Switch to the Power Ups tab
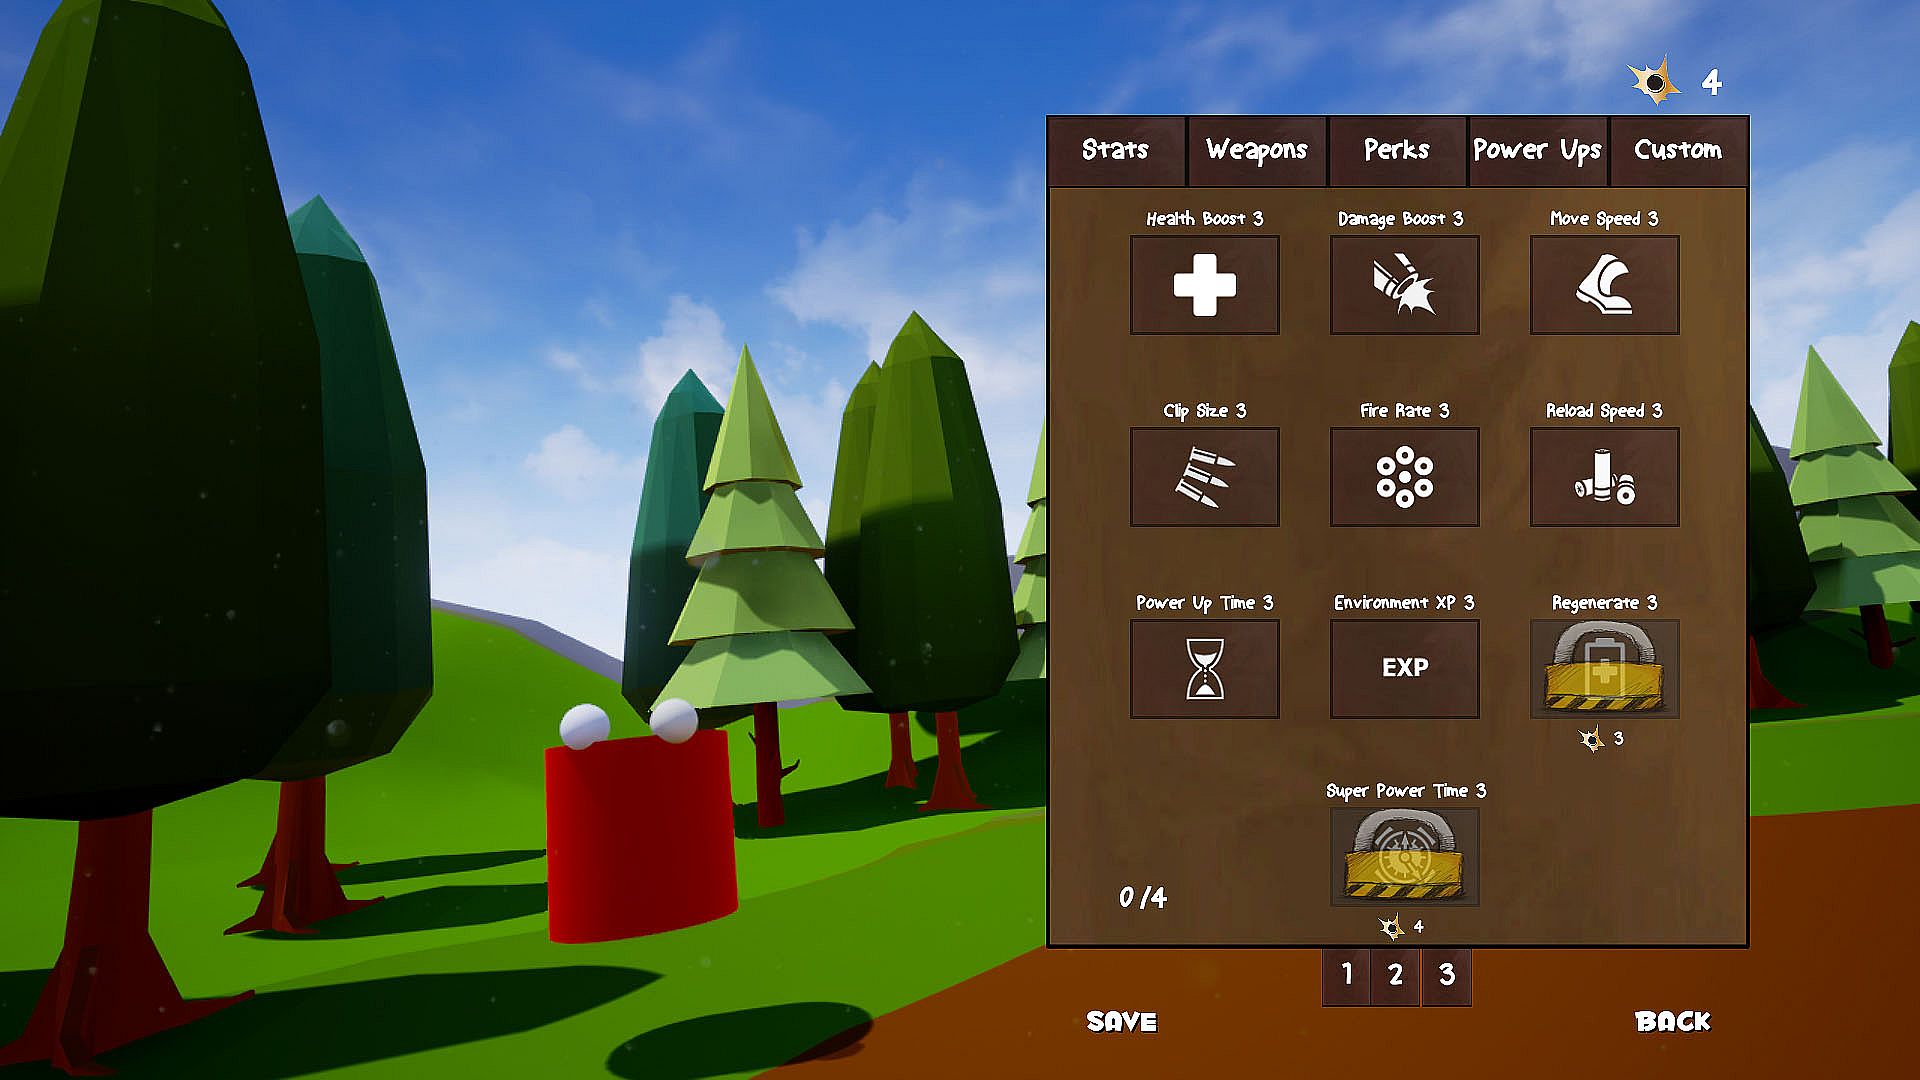The image size is (1920, 1080). click(1537, 150)
